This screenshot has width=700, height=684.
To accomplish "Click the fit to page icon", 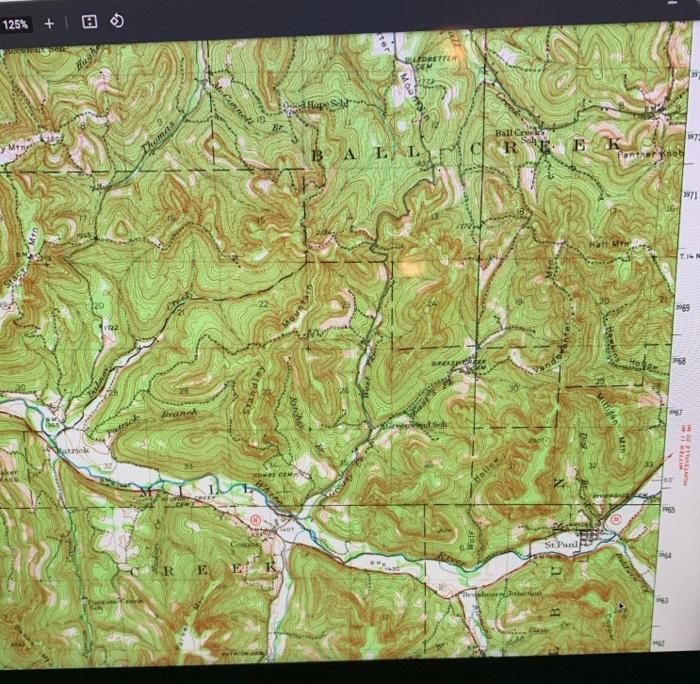I will click(x=89, y=21).
